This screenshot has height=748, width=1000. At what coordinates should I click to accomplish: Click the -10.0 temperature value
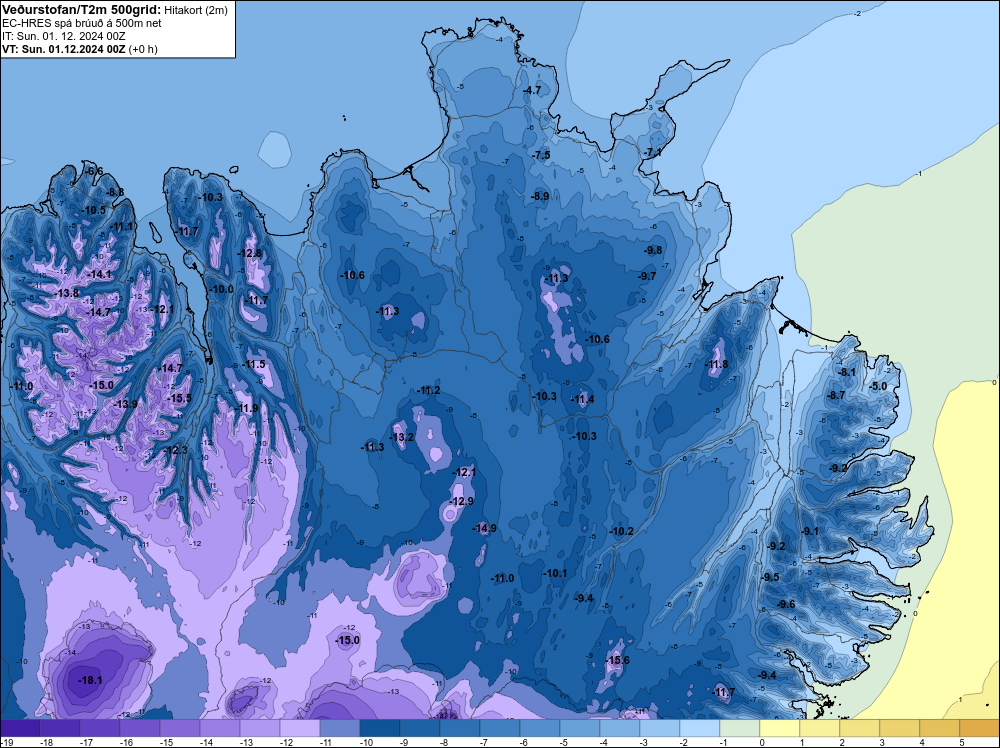(221, 289)
